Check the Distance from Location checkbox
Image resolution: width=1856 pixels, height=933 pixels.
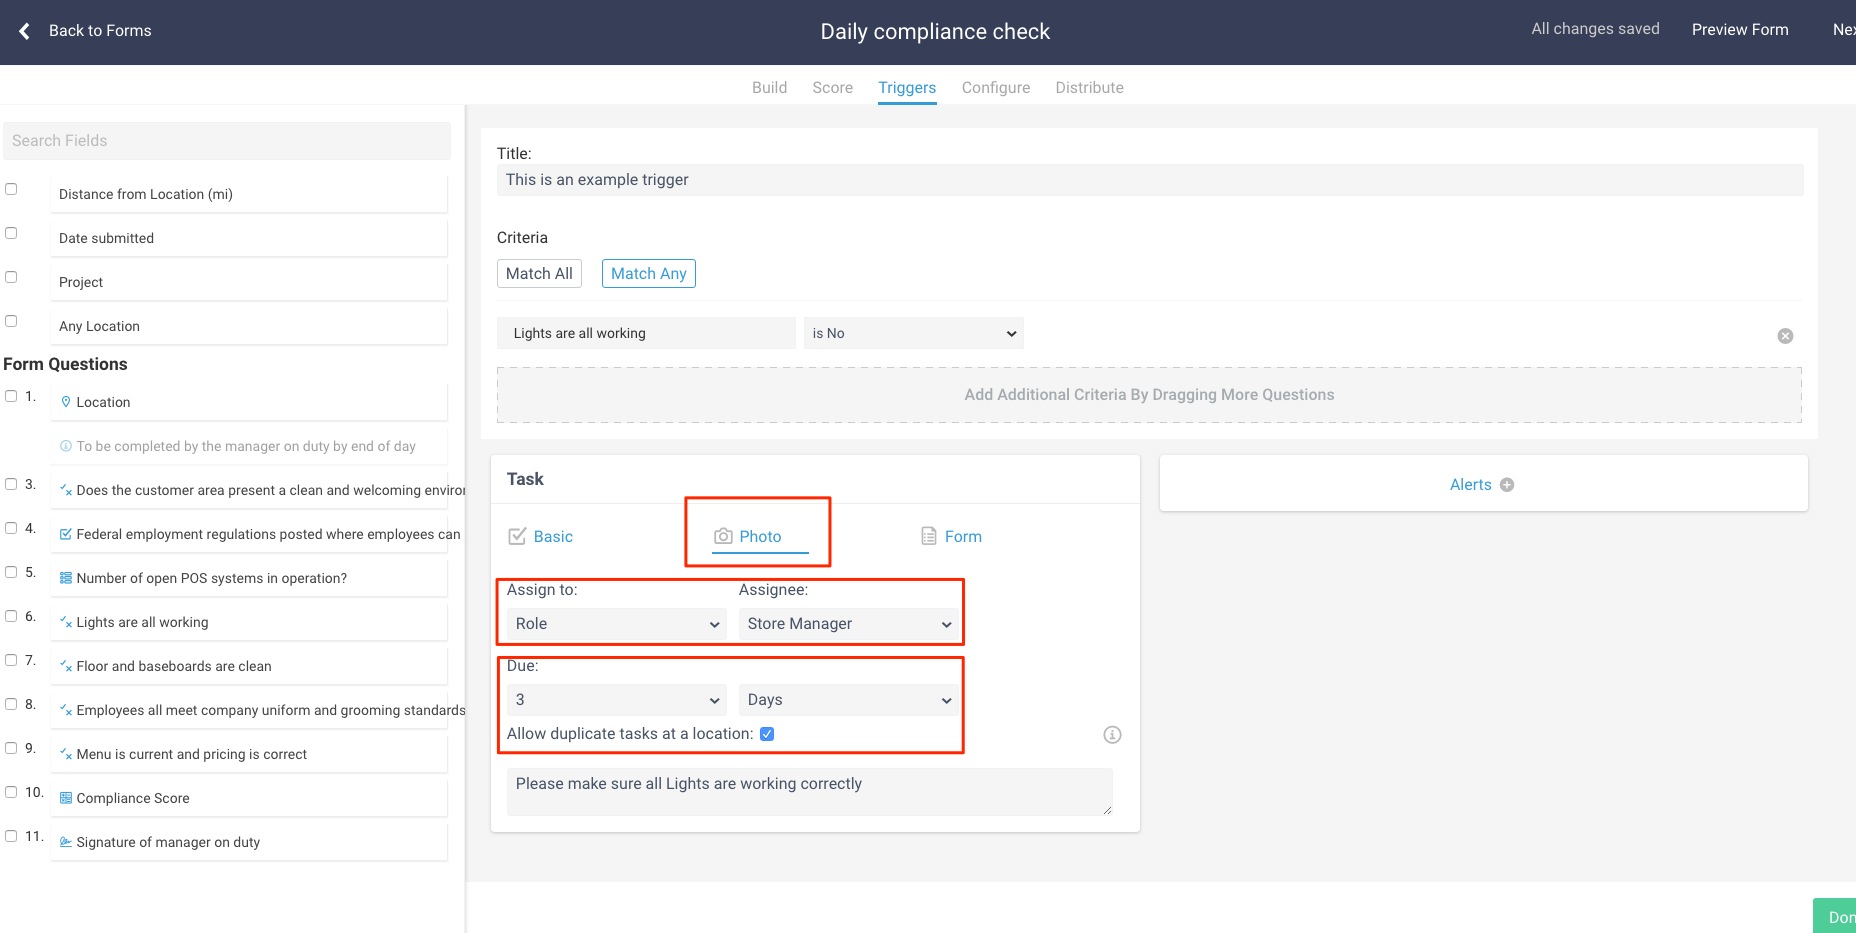[11, 189]
